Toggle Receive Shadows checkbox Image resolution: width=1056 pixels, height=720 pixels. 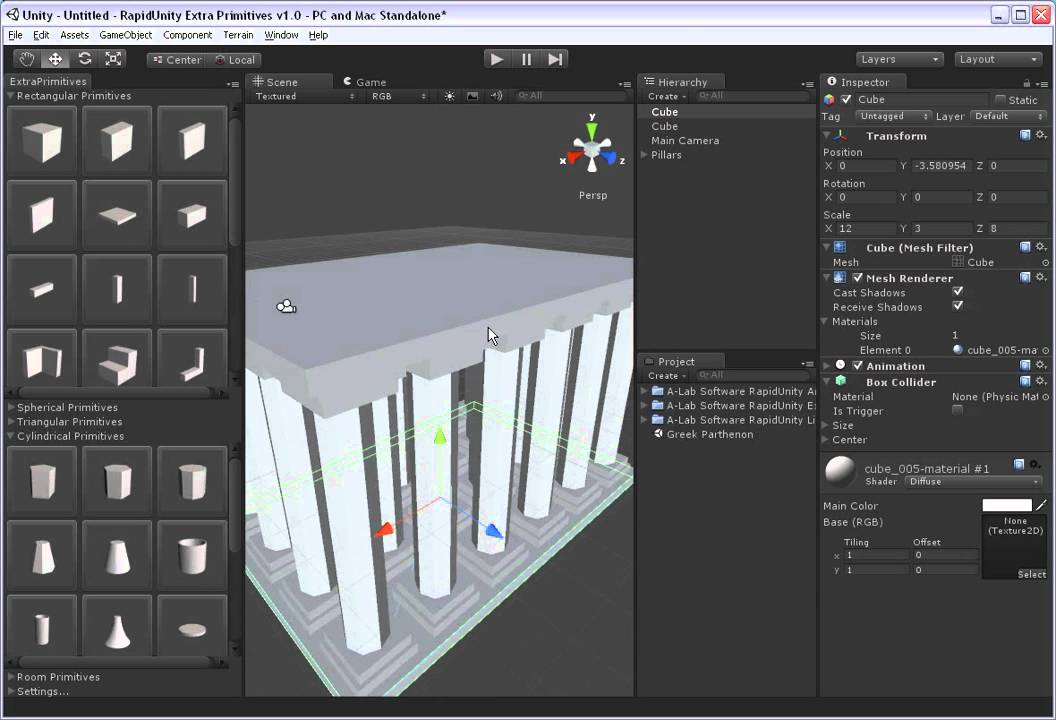(958, 306)
